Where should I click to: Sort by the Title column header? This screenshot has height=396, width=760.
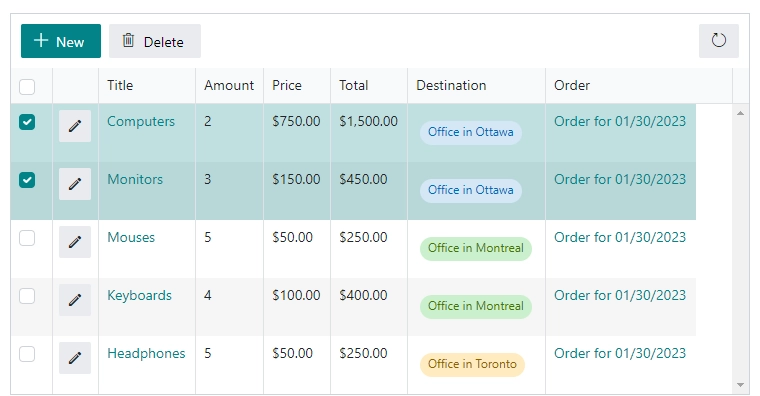click(x=120, y=85)
